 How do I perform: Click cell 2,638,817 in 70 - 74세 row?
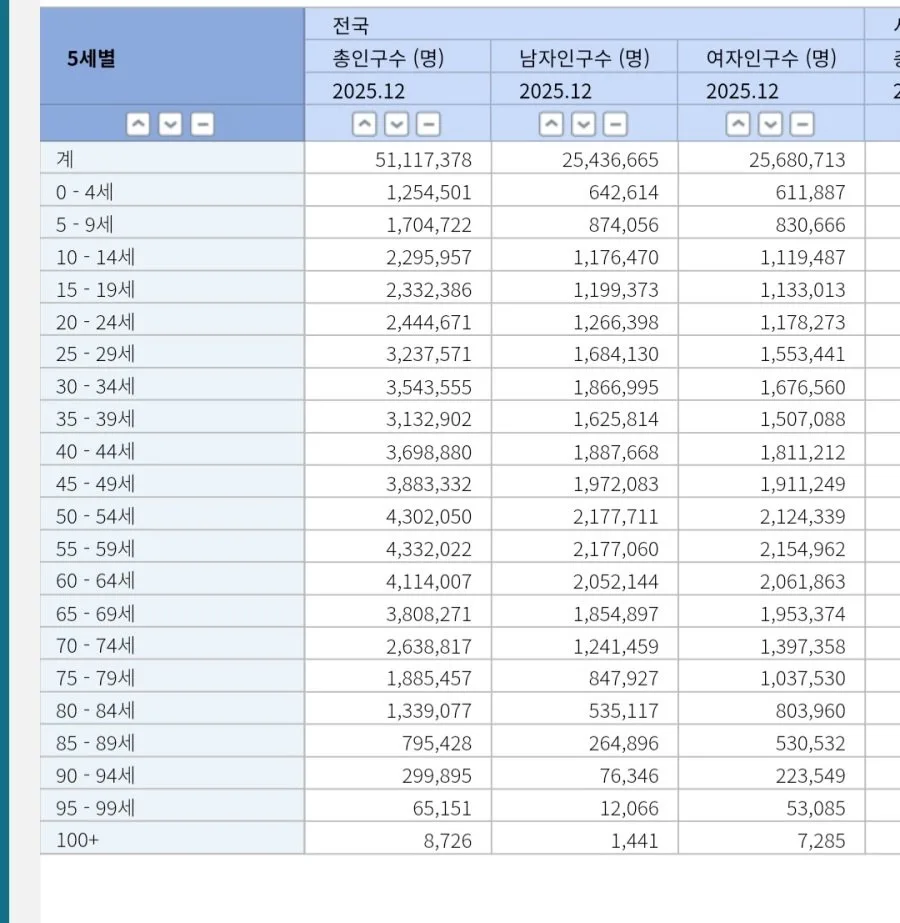398,644
